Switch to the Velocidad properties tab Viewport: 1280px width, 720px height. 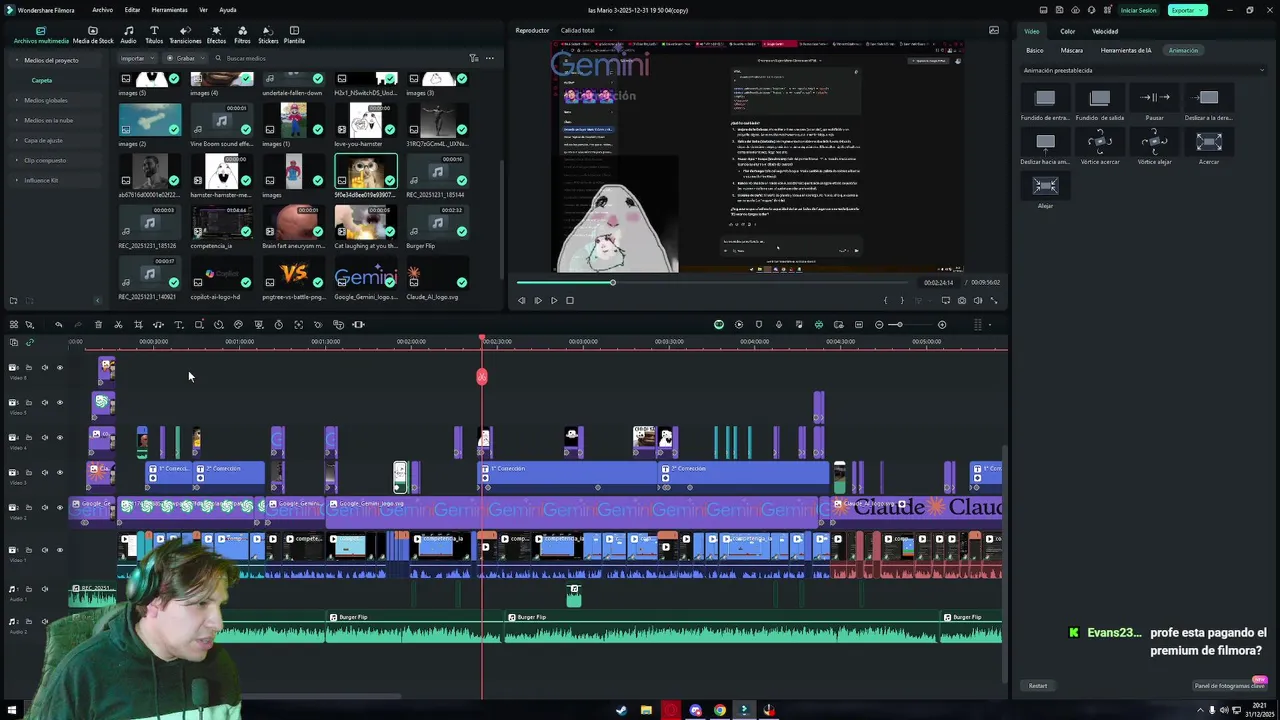click(x=1105, y=31)
